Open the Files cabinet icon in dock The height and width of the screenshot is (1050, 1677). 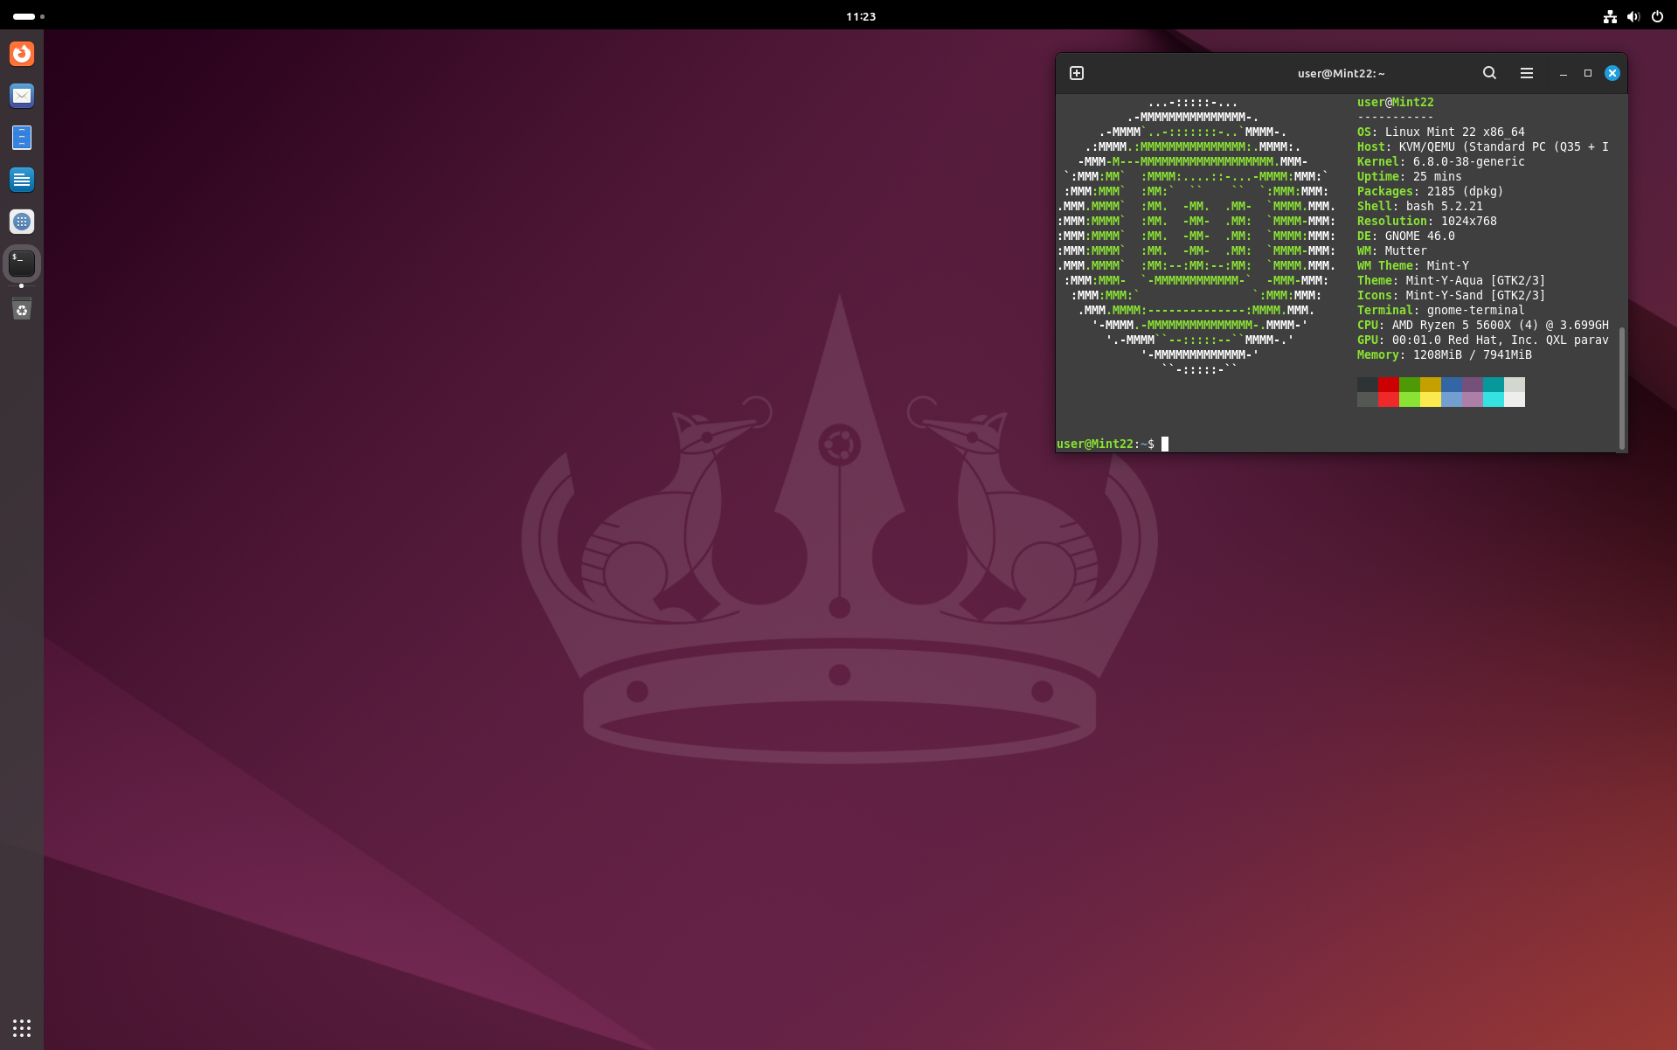click(x=22, y=137)
